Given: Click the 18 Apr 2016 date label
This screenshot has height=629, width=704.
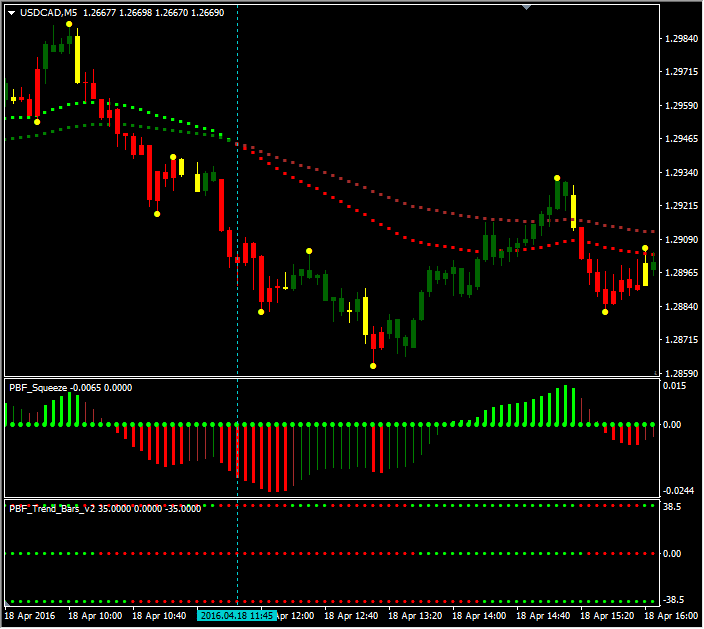Looking at the screenshot, I should click(30, 616).
